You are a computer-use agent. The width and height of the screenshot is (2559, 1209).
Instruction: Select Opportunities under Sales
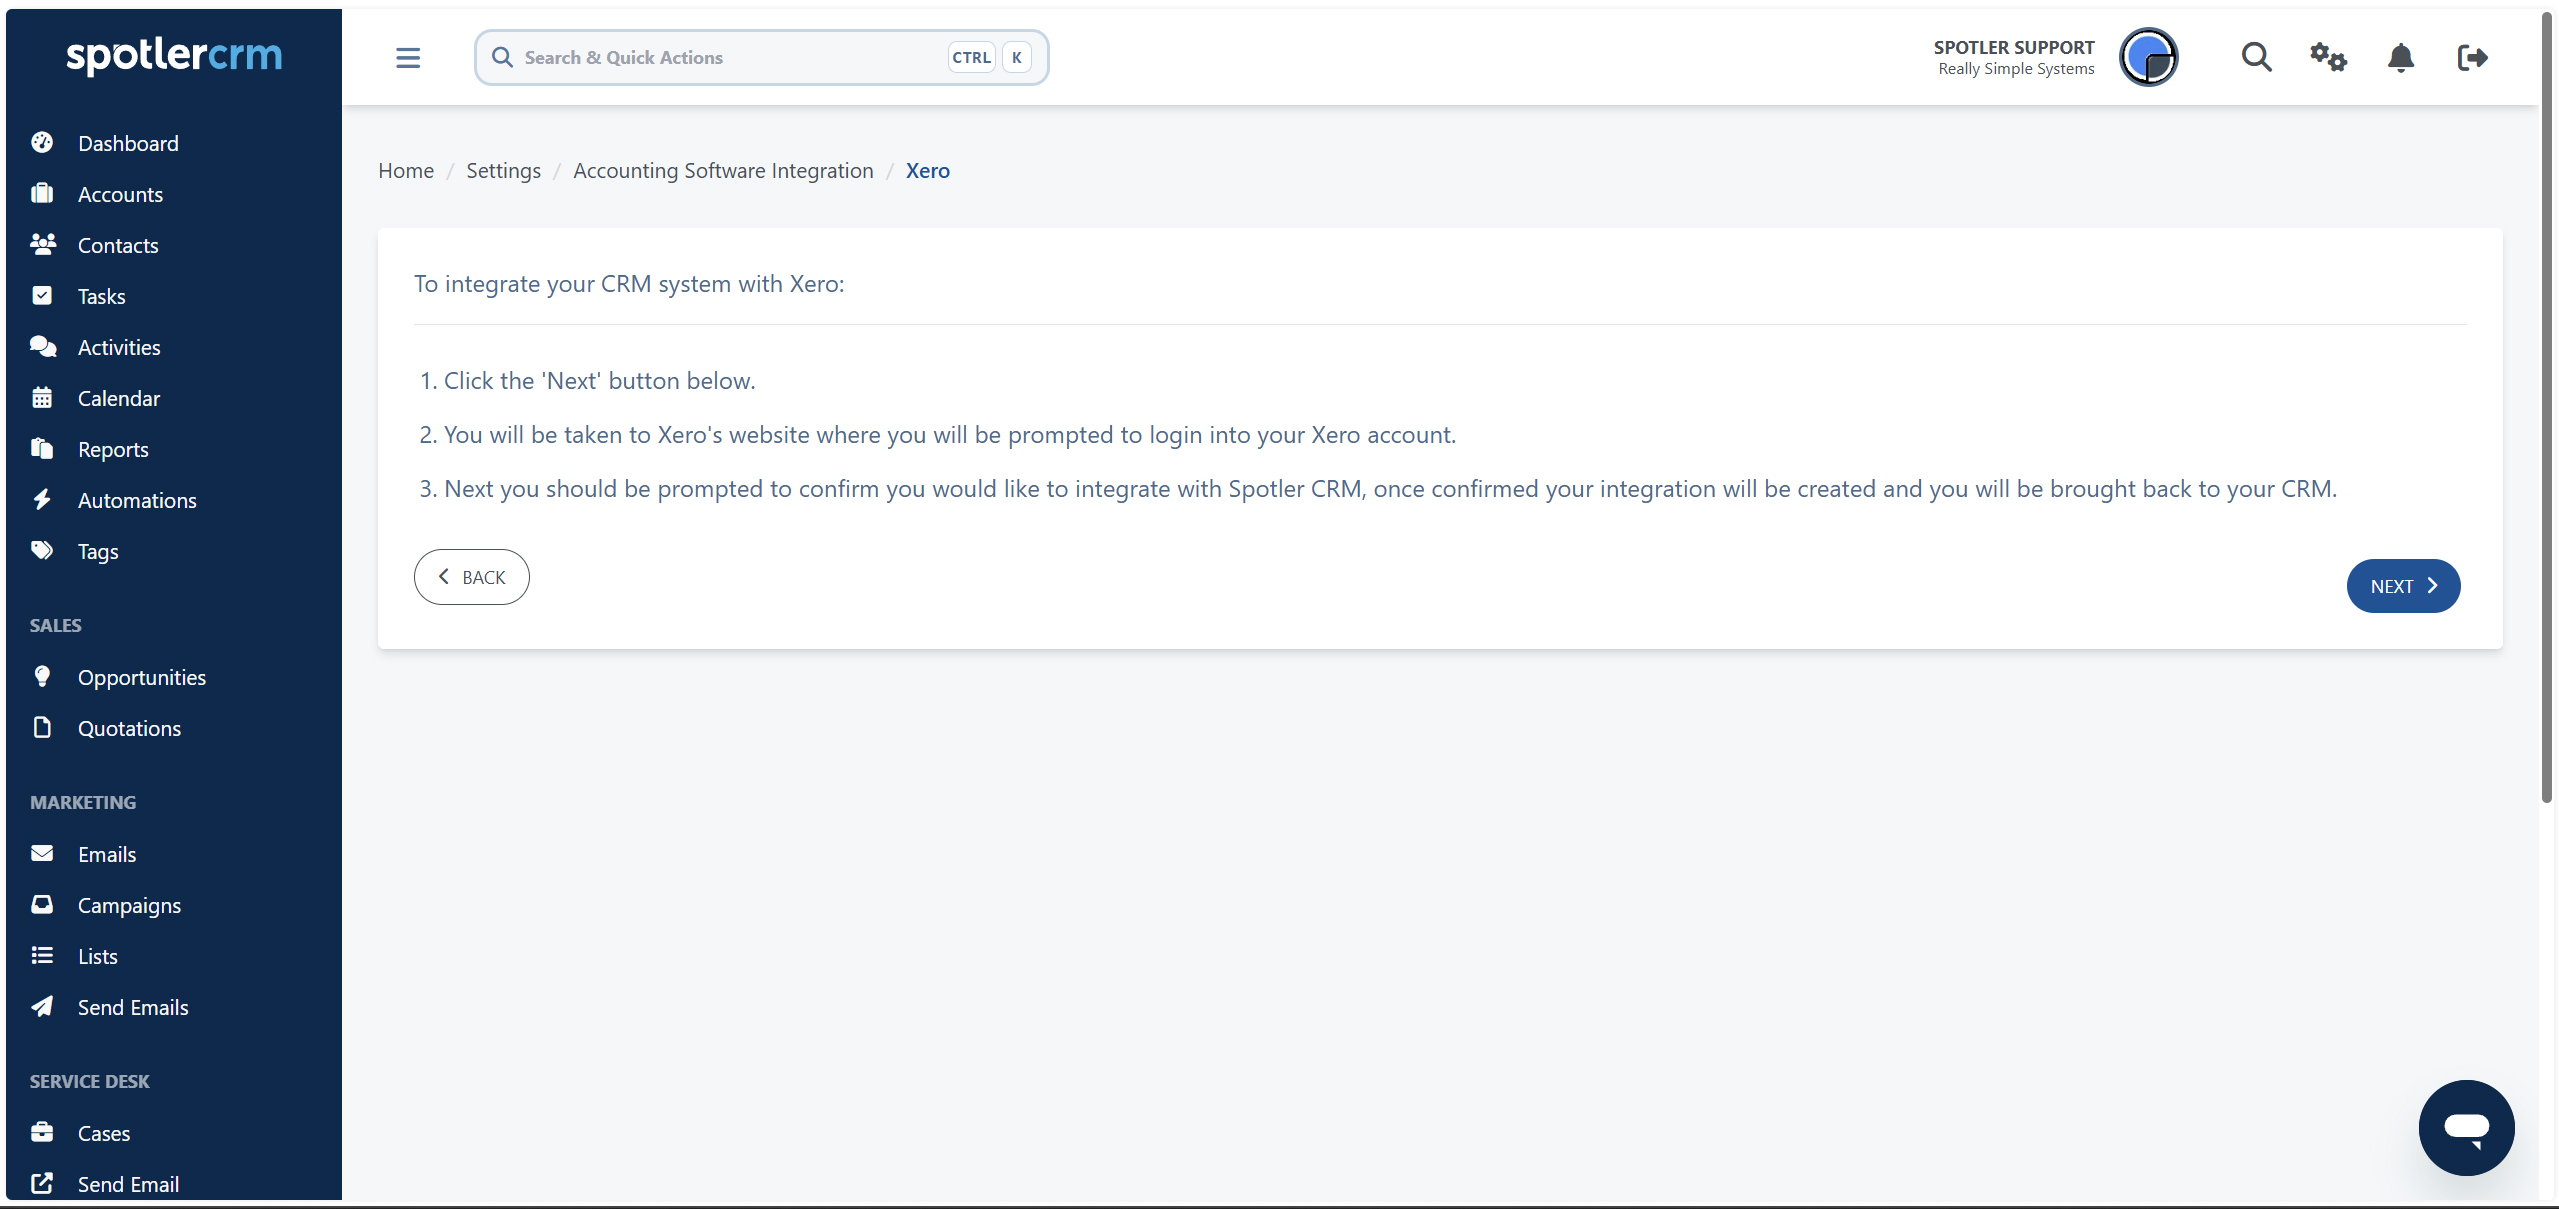tap(142, 677)
